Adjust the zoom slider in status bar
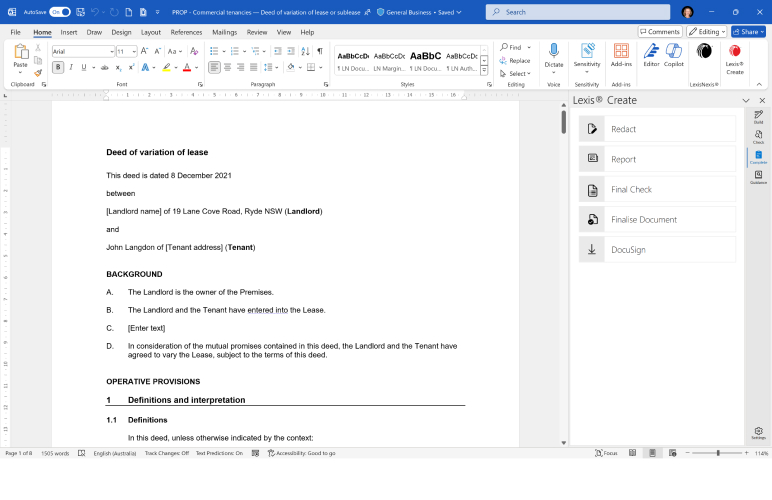The image size is (772, 500). (718, 453)
